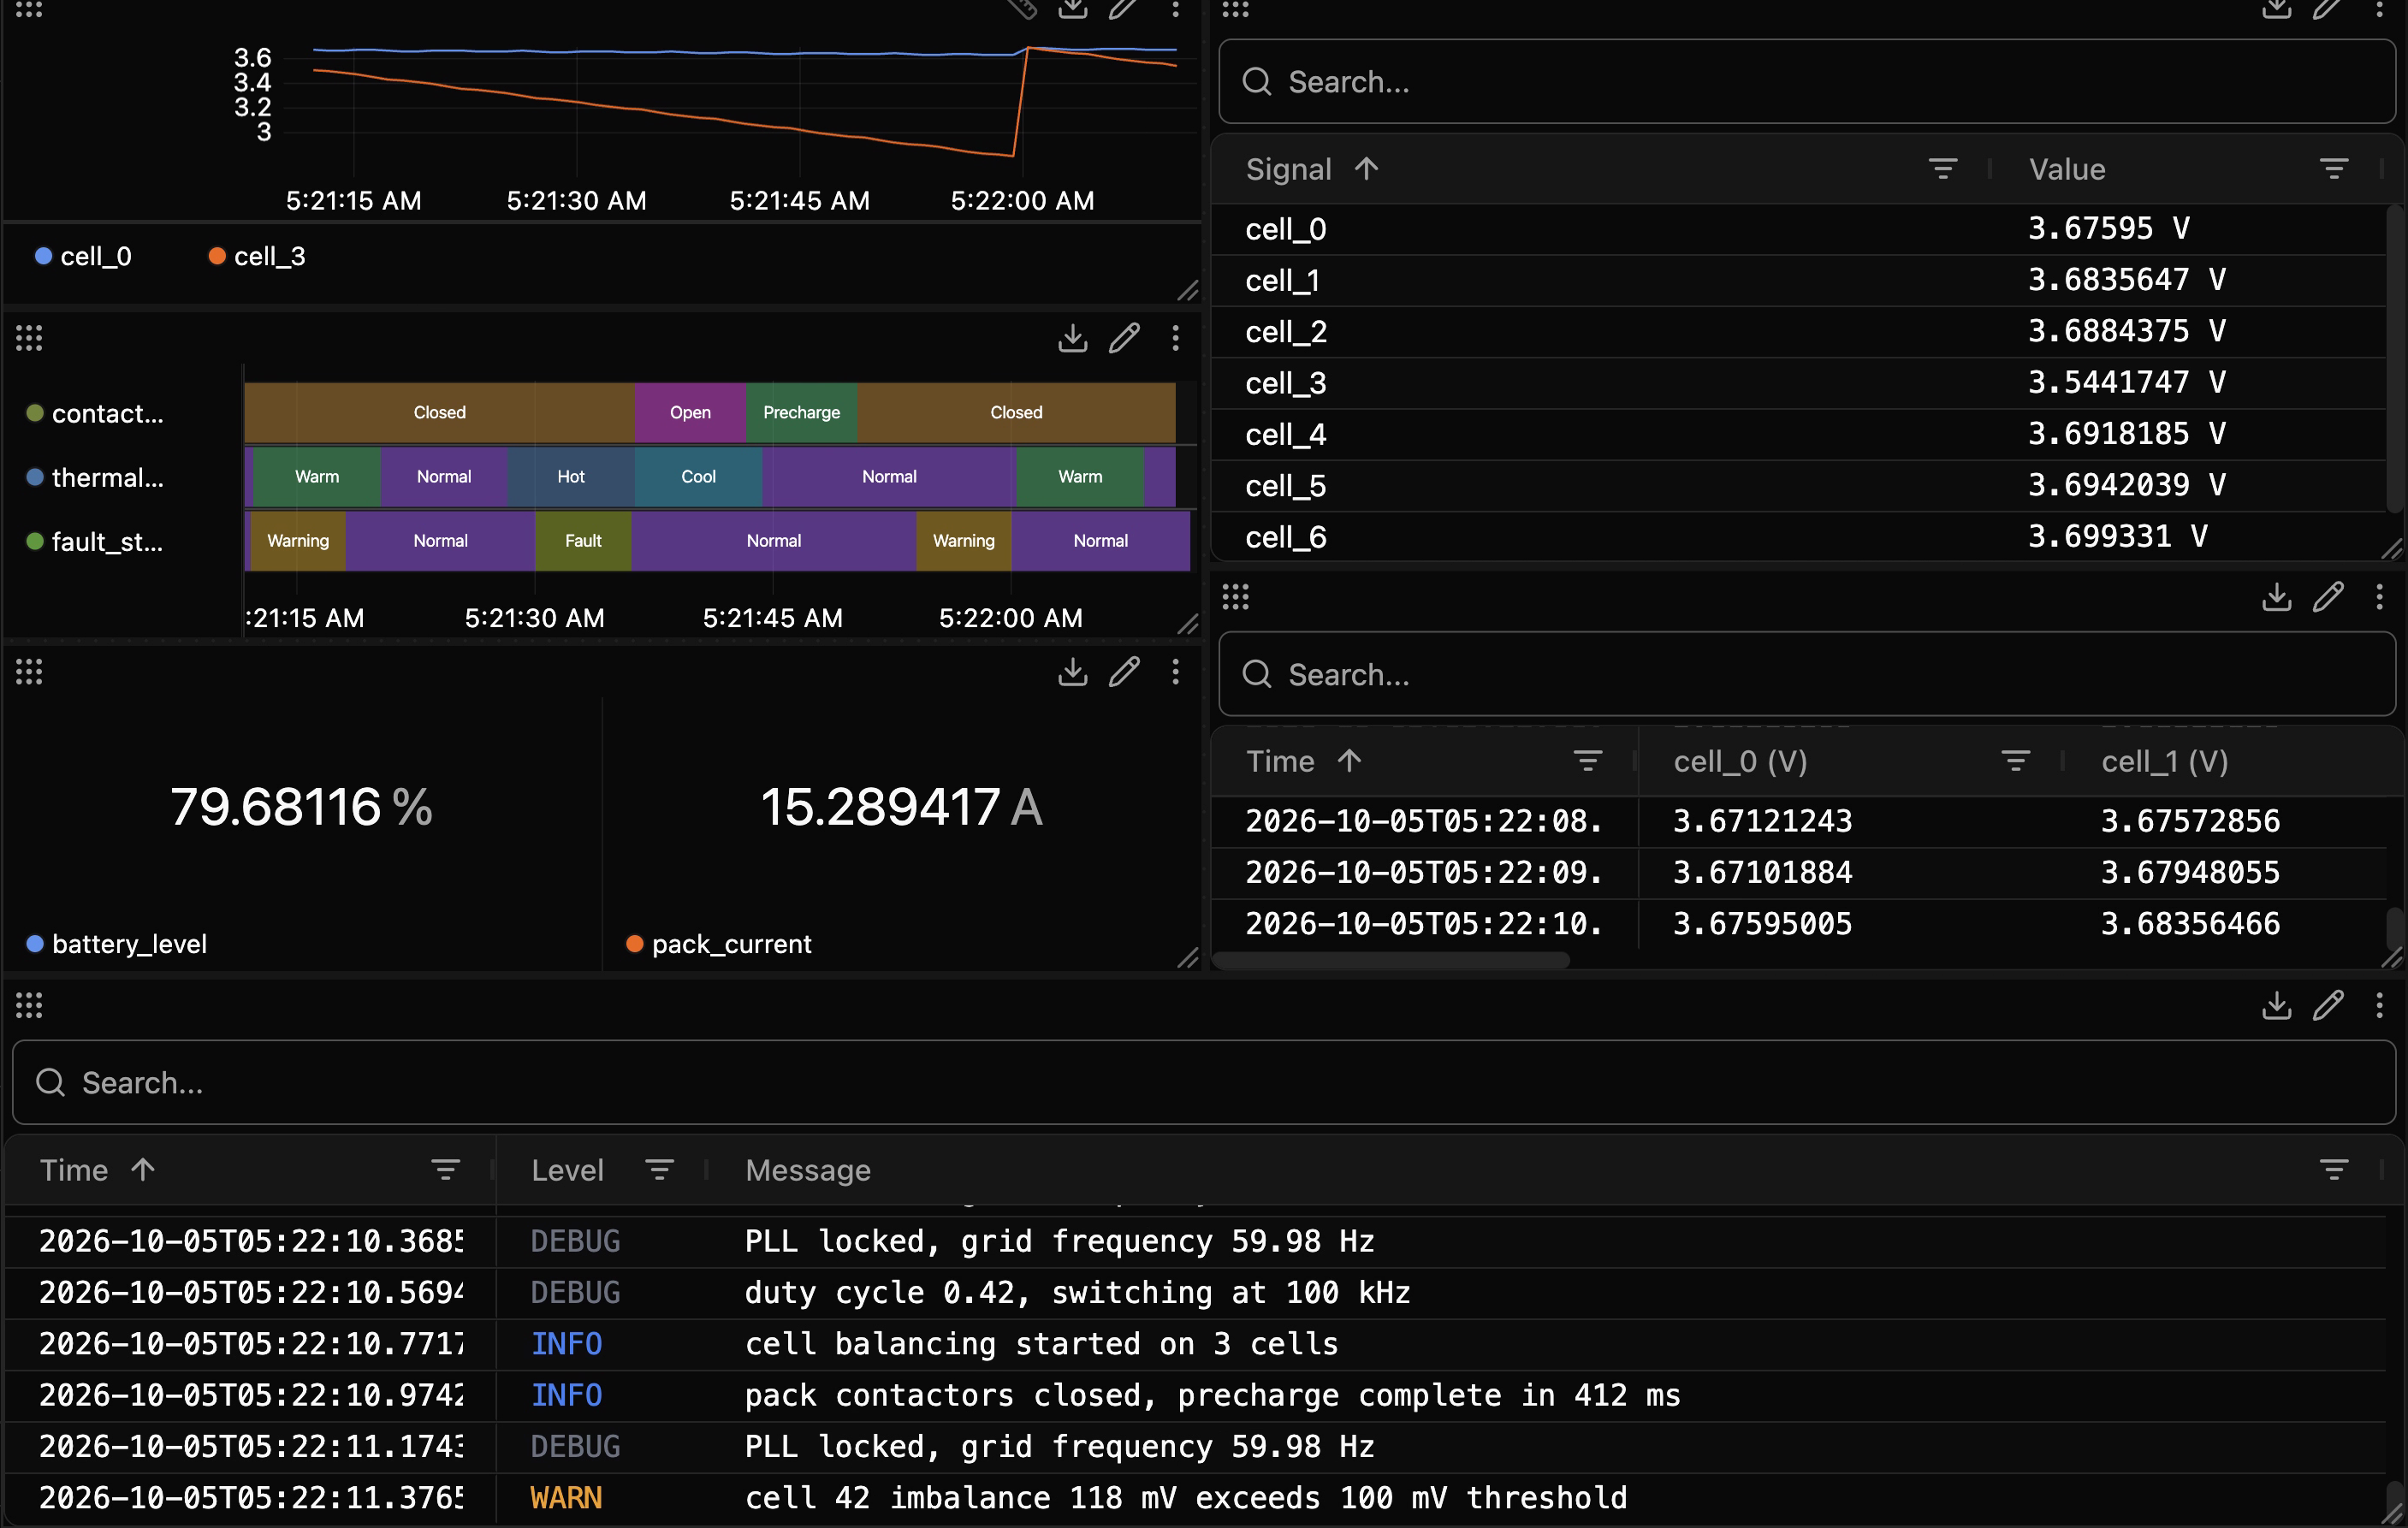This screenshot has width=2408, height=1528.
Task: Click the cell_1 (V) column header
Action: [x=2165, y=761]
